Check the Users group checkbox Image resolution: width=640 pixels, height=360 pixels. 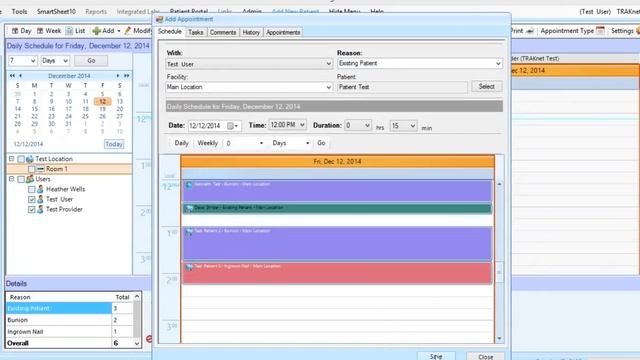tap(21, 179)
